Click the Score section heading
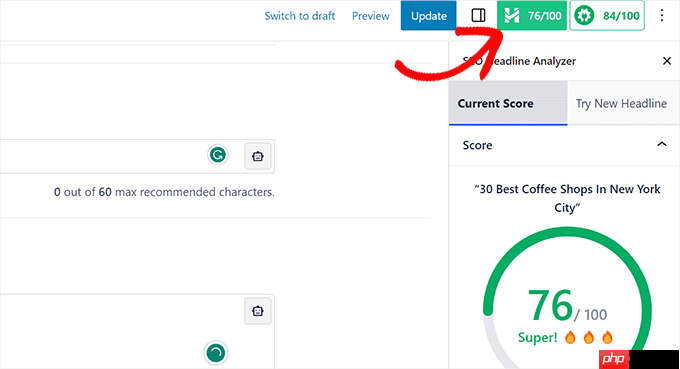The height and width of the screenshot is (369, 680). point(477,145)
